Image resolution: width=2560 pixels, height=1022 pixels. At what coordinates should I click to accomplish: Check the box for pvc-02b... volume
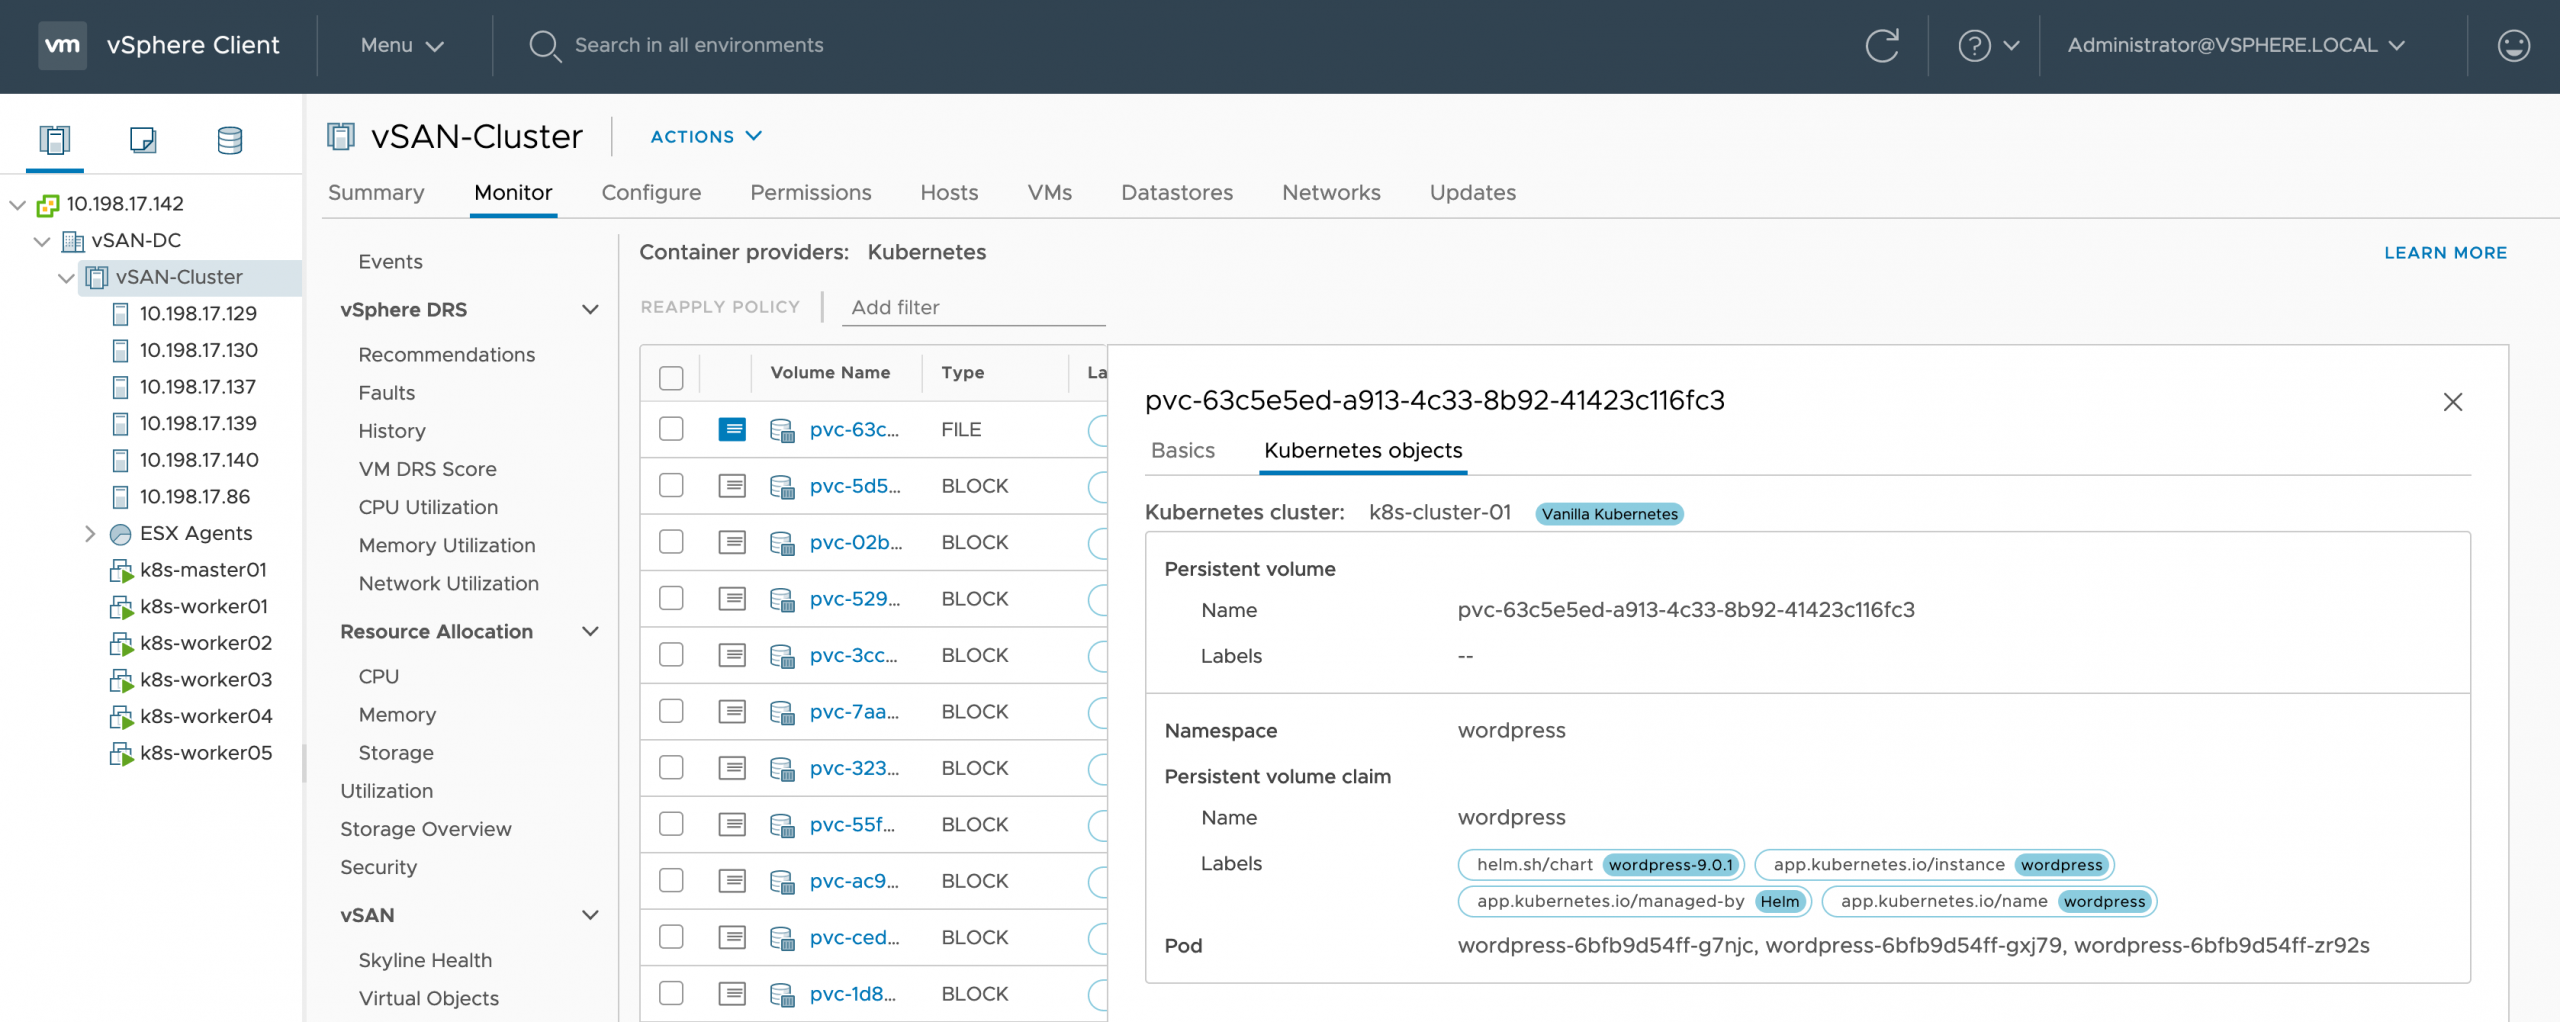point(671,542)
